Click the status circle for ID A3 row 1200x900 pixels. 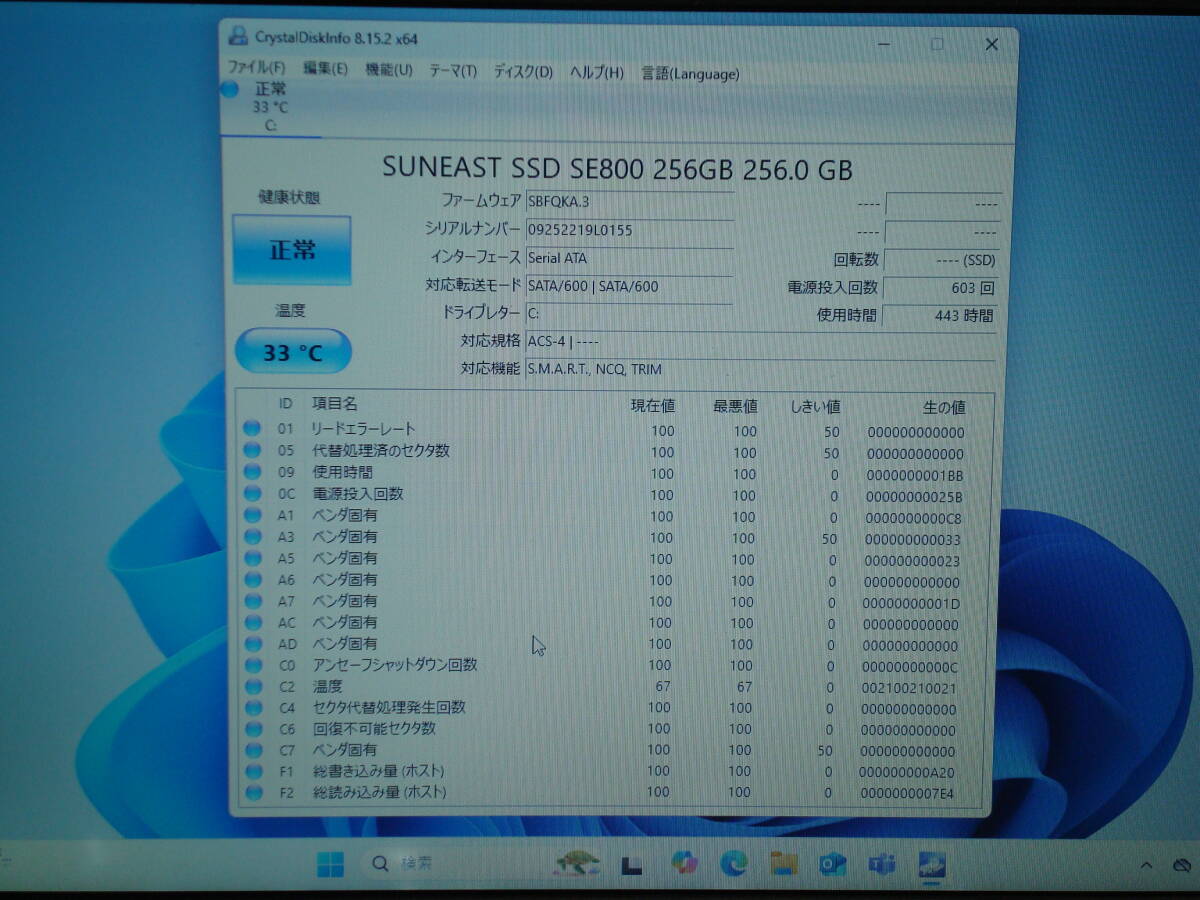coord(252,537)
